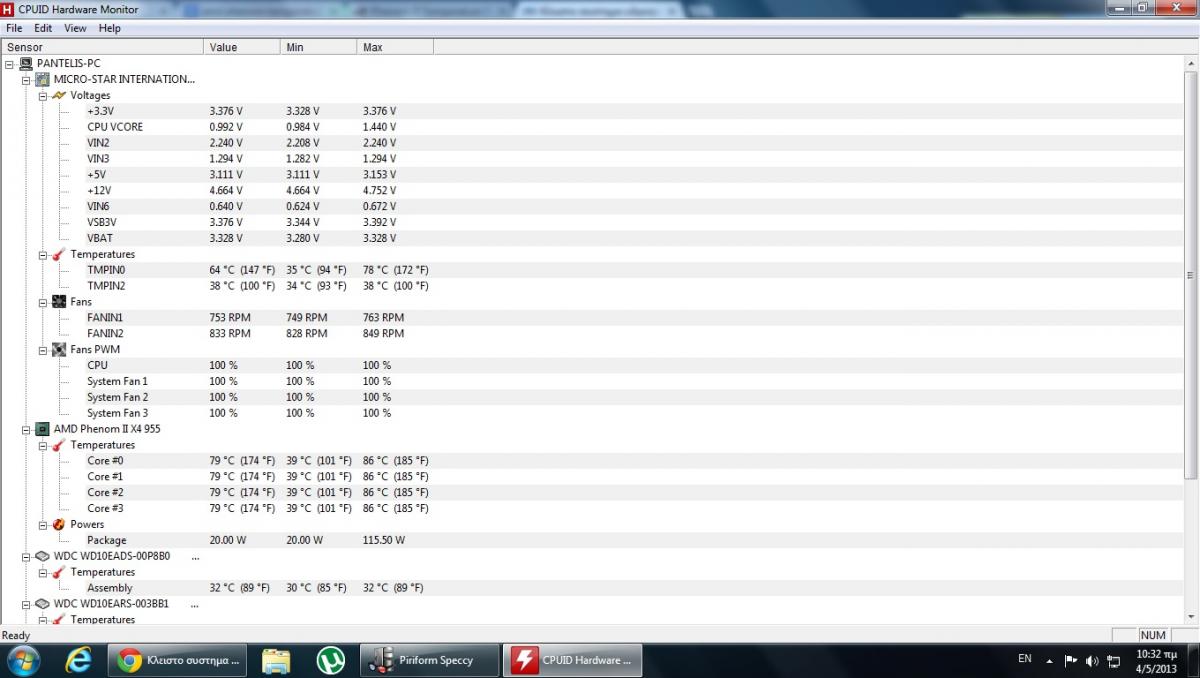This screenshot has height=678, width=1200.
Task: Click the motherboard Voltages lightning icon
Action: (x=59, y=95)
